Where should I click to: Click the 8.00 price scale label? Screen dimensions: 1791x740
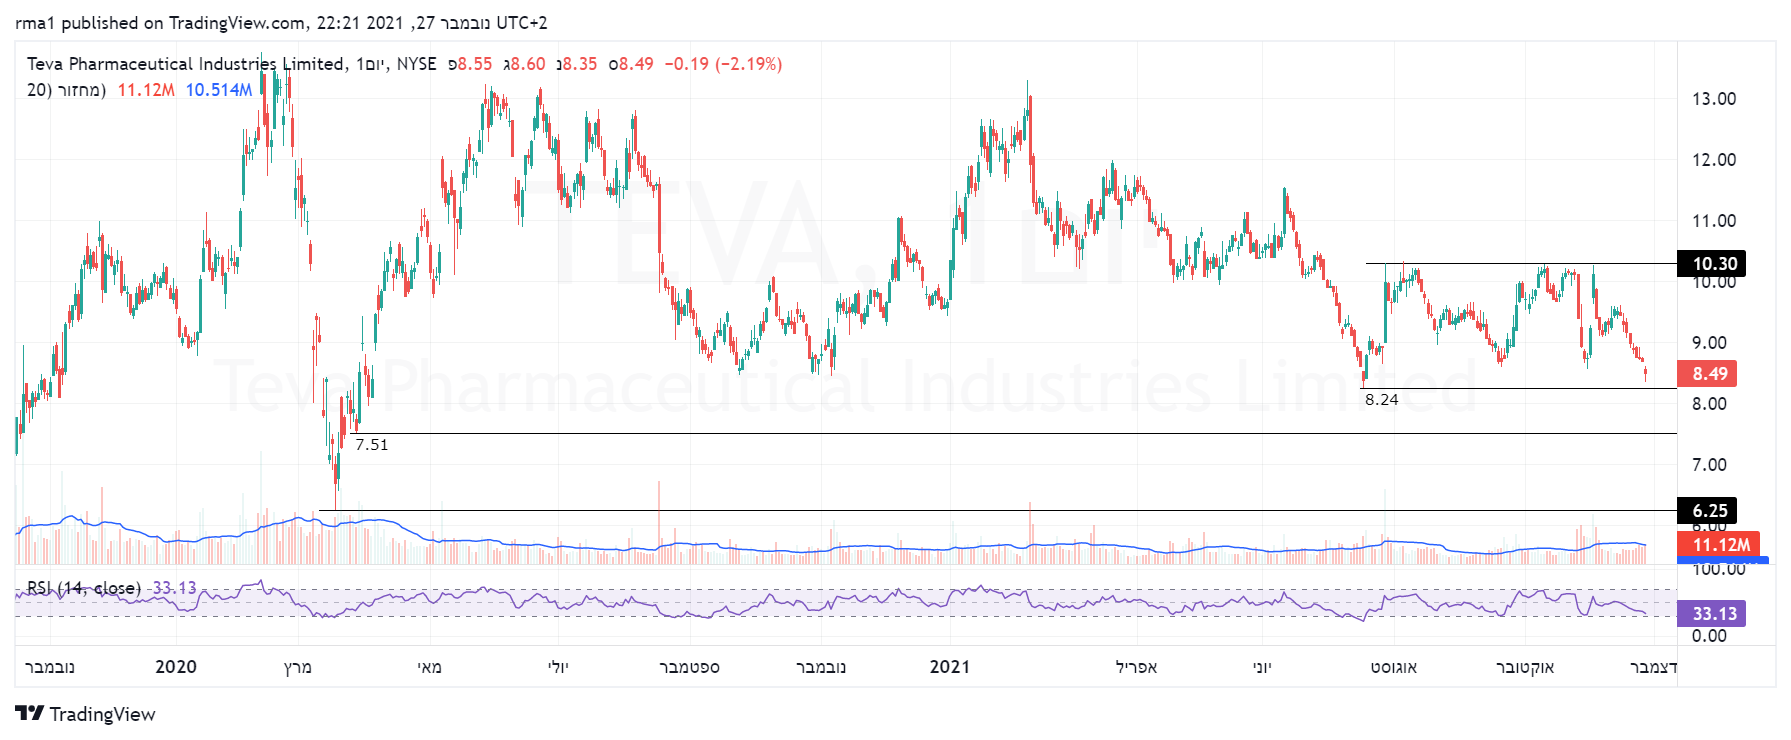(1709, 404)
